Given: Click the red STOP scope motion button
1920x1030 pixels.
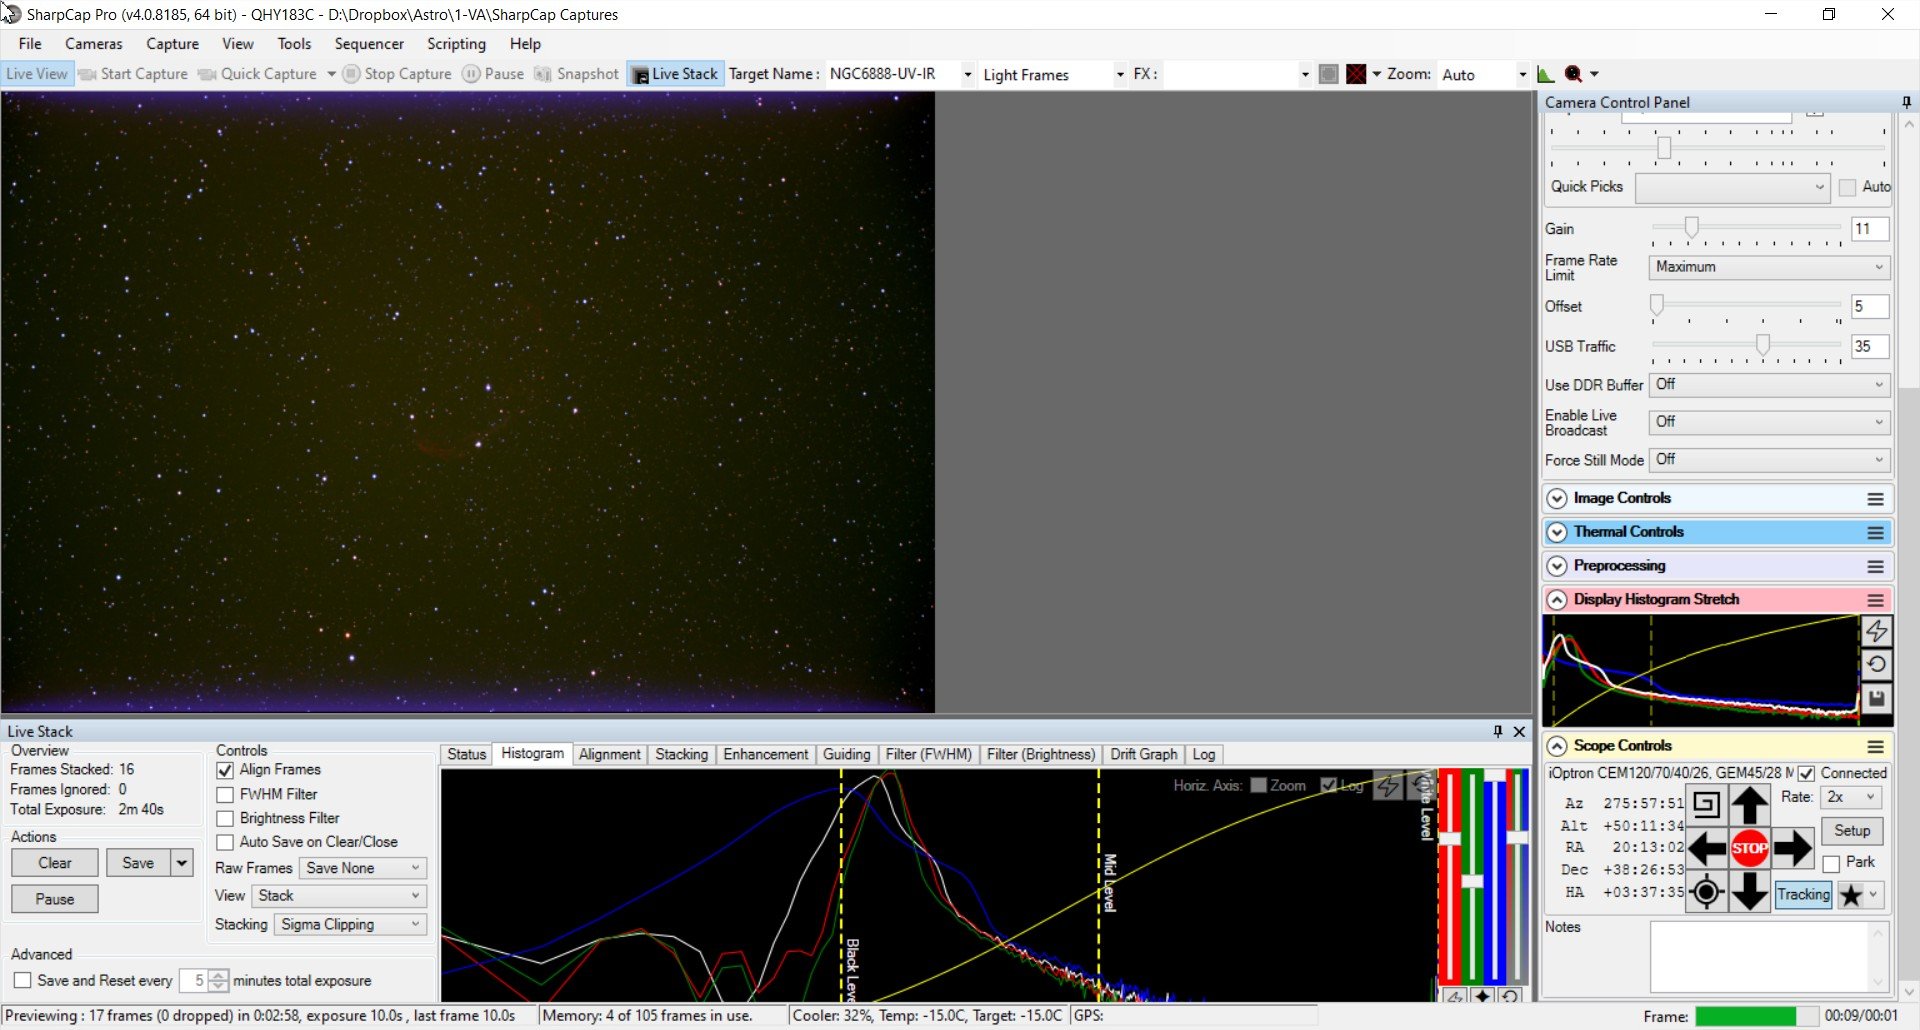Looking at the screenshot, I should 1749,848.
